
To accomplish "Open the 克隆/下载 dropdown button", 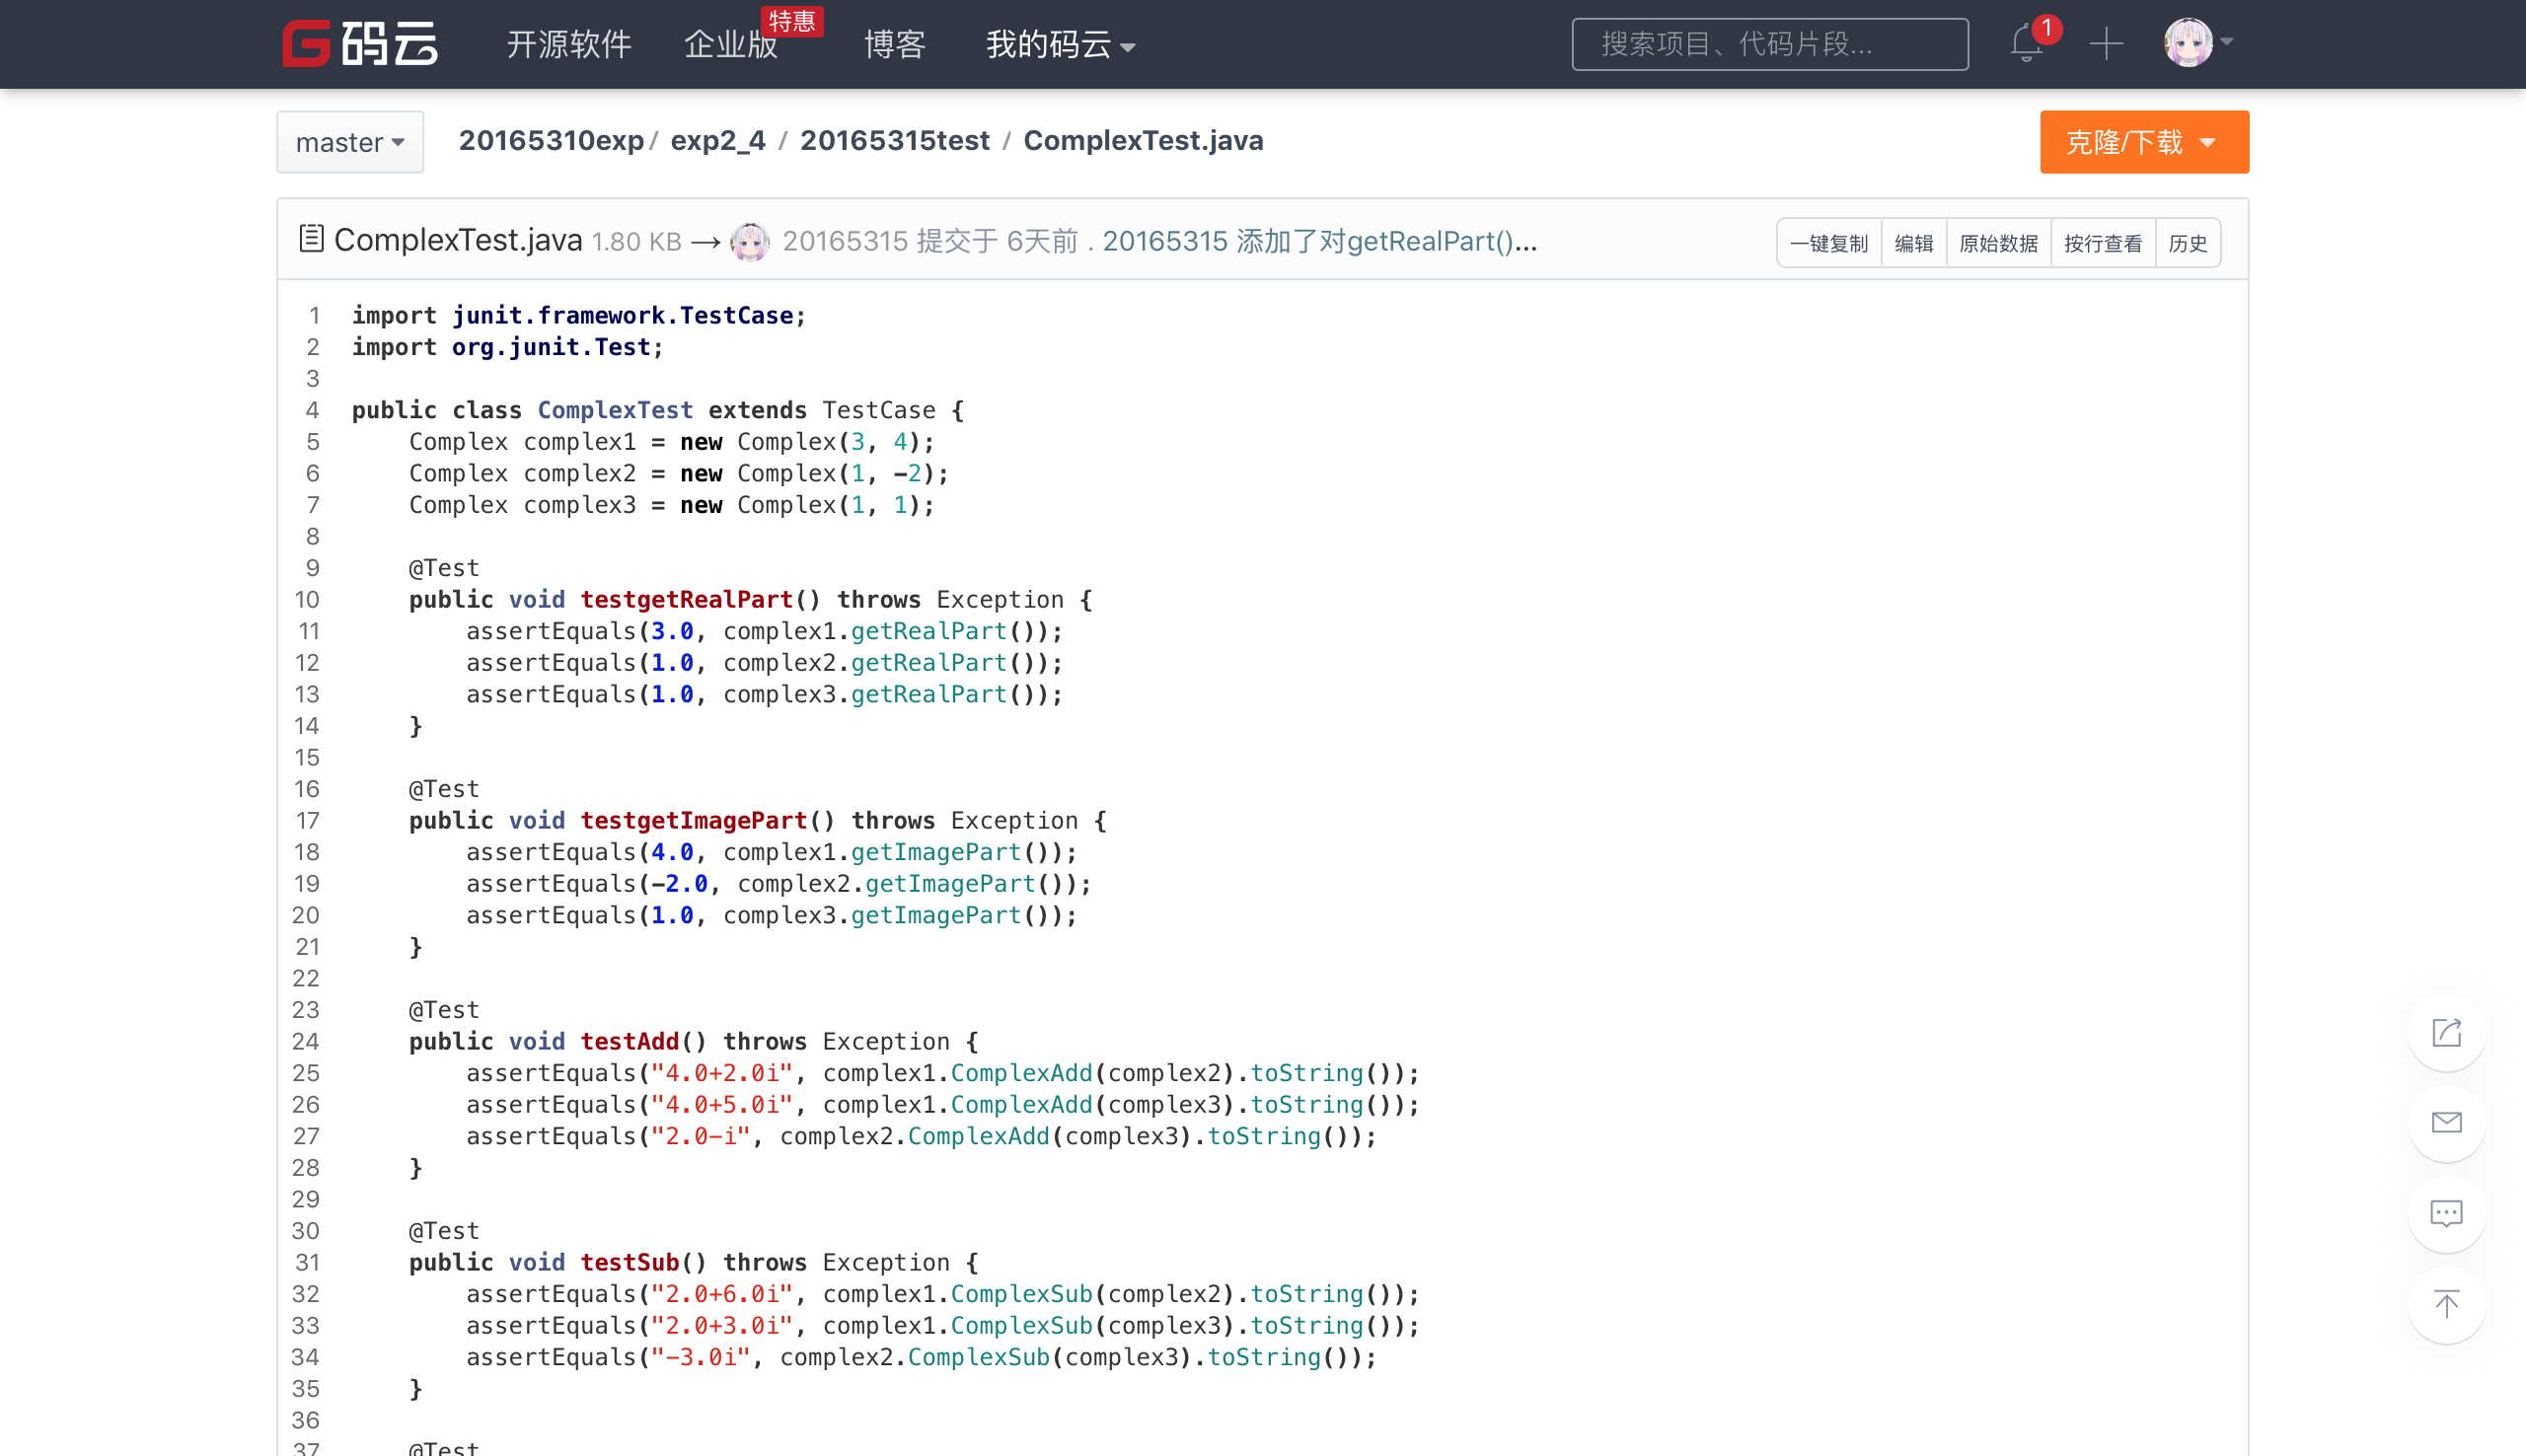I will 2143,142.
